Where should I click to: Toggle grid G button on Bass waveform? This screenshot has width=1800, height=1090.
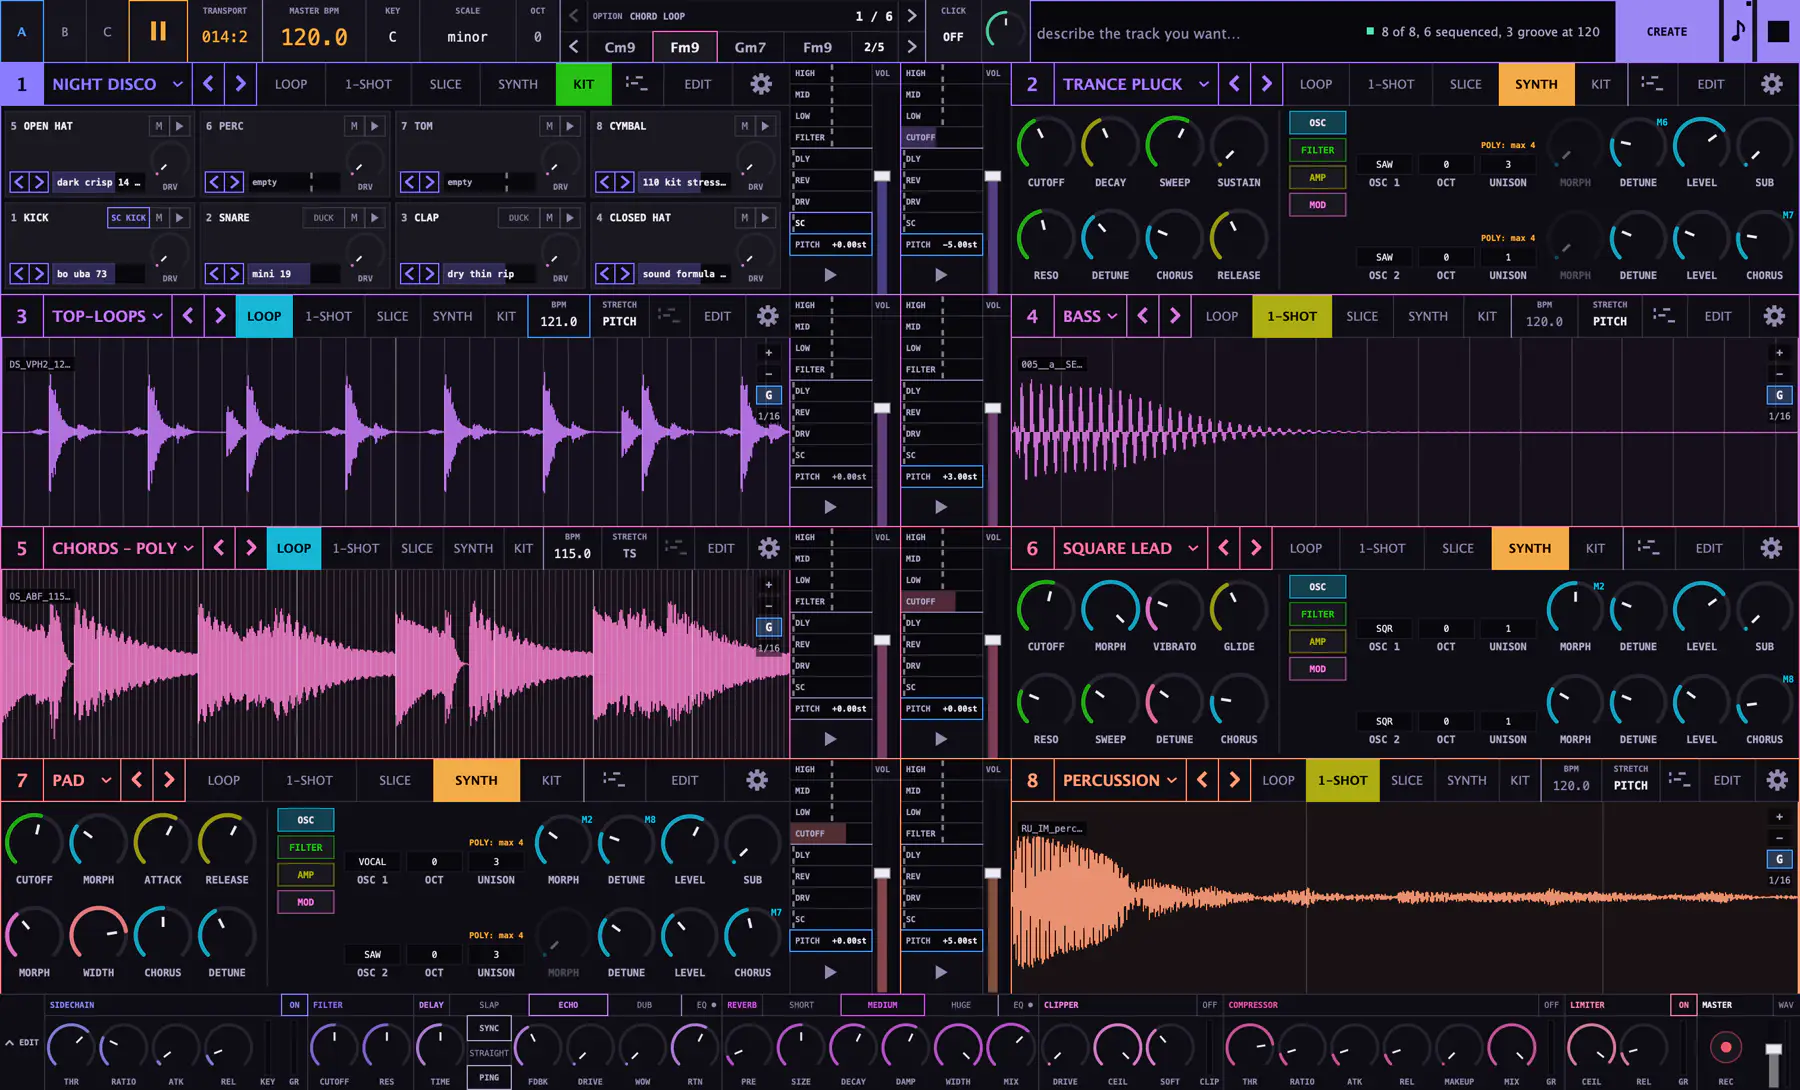(1779, 395)
